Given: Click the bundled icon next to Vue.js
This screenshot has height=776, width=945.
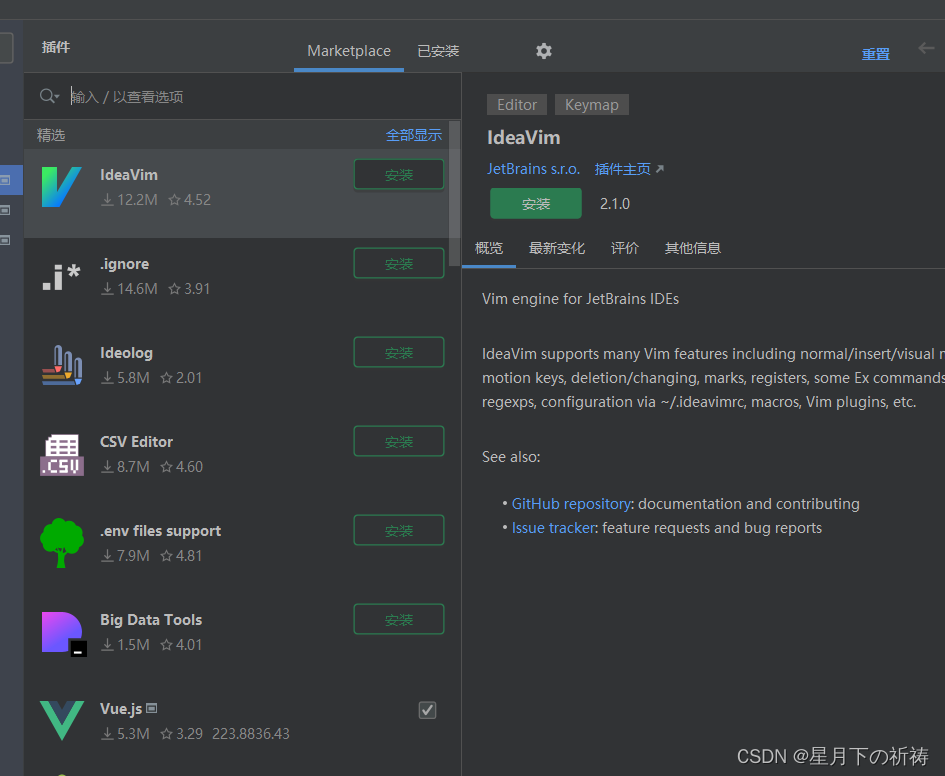Looking at the screenshot, I should click(152, 709).
